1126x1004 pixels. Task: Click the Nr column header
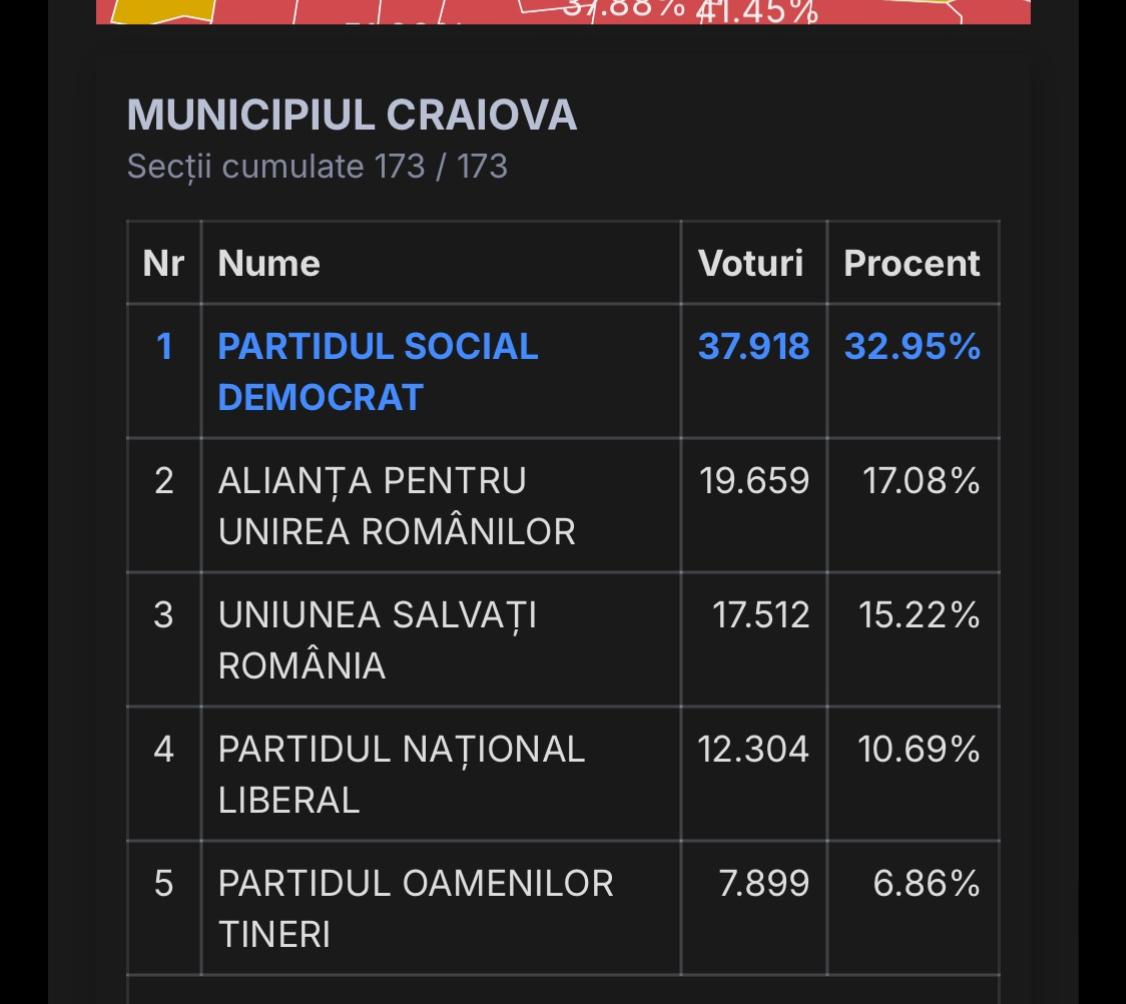coord(164,263)
